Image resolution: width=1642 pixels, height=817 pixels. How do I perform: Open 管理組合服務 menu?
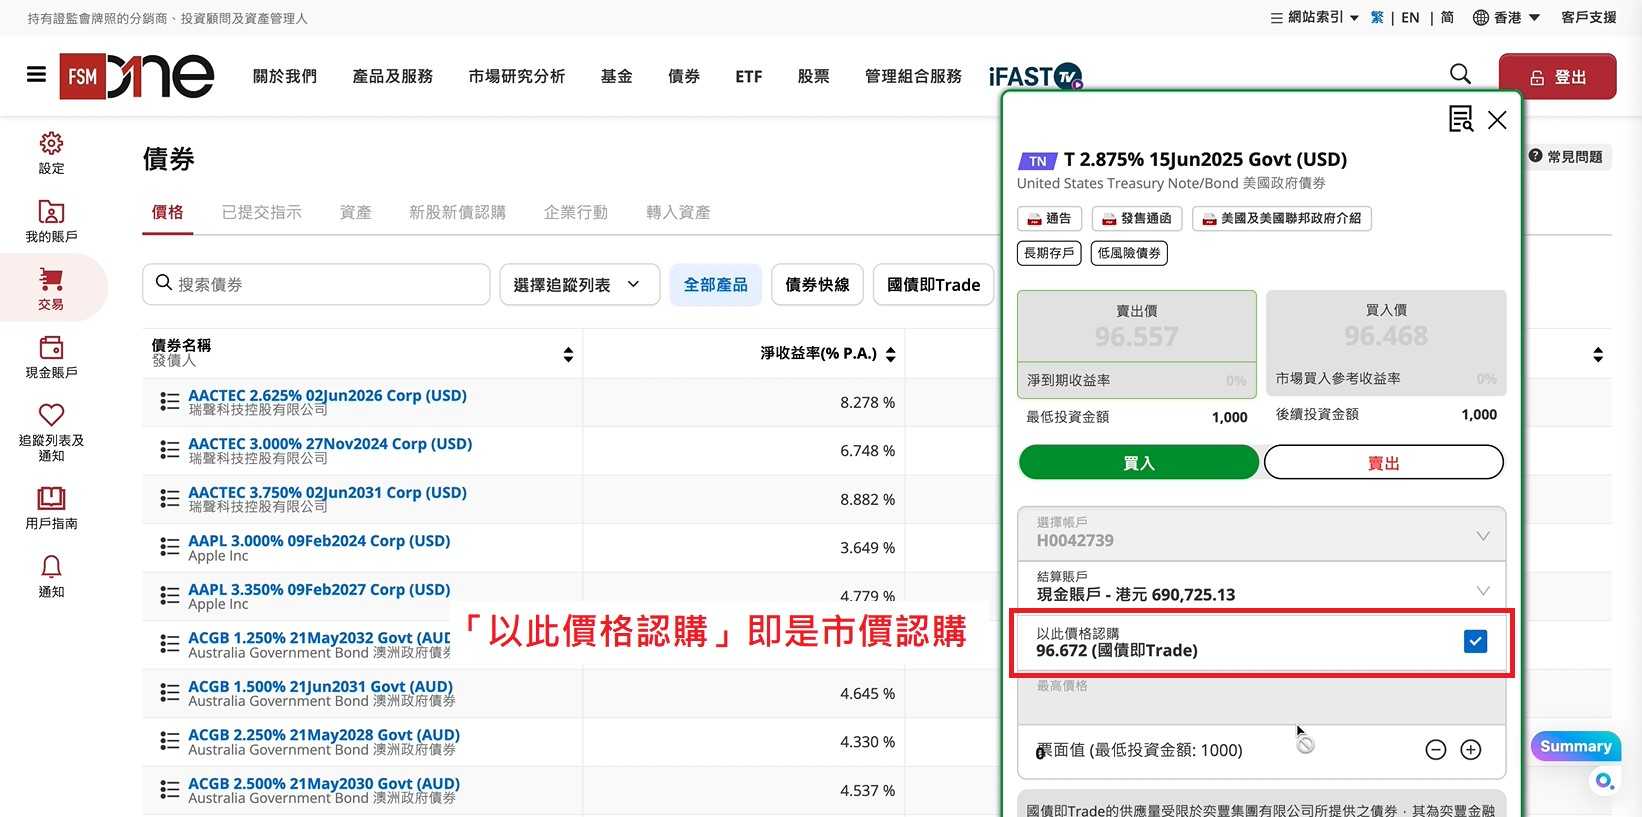(x=913, y=76)
